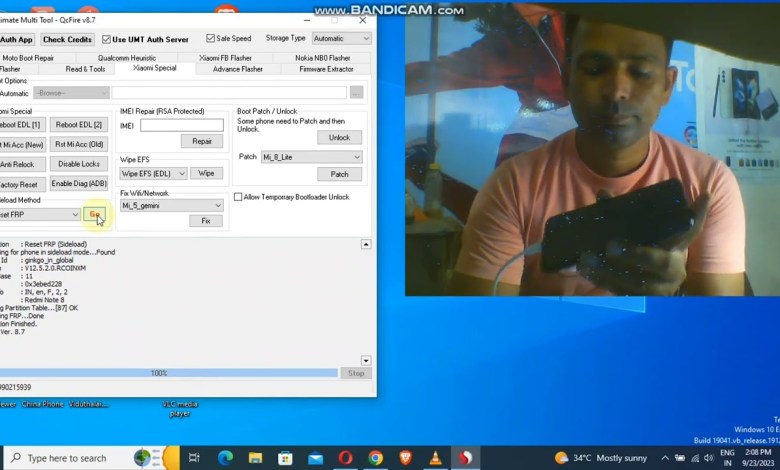Open the Mail app taskbar icon
Viewport: 780px width, 470px height.
(315, 458)
